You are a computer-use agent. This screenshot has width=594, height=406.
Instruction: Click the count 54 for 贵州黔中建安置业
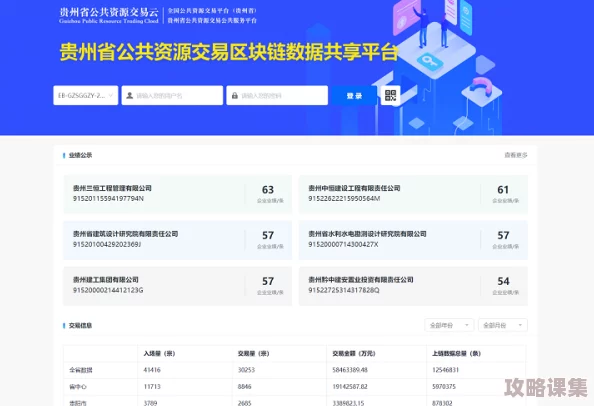coord(503,281)
